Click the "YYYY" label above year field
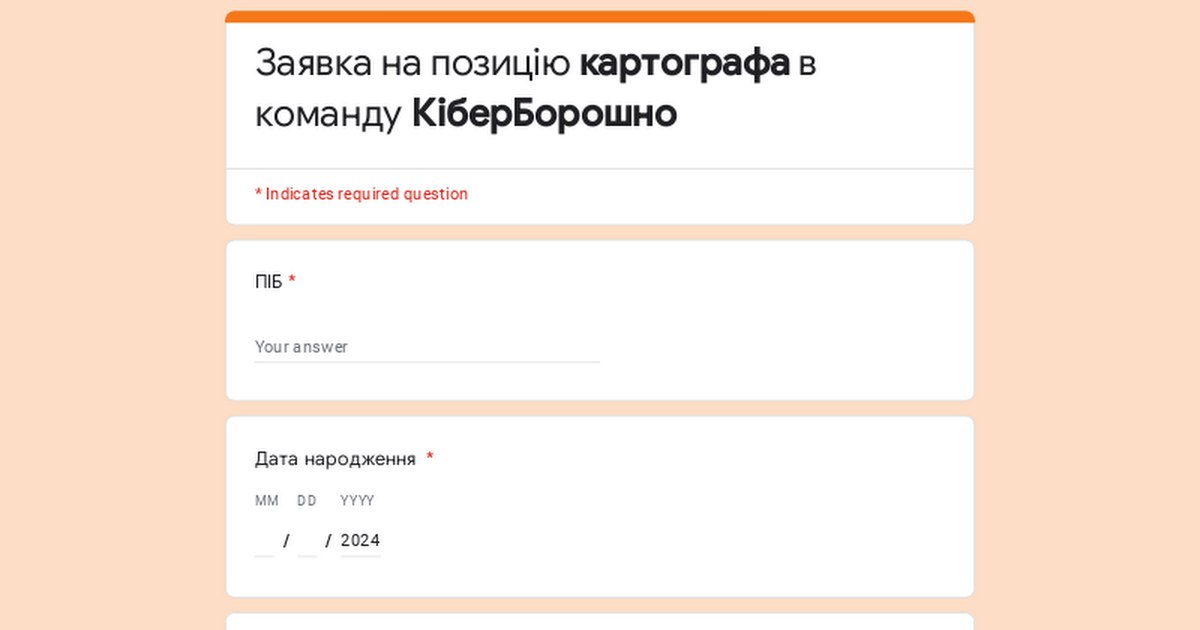This screenshot has width=1200, height=630. point(357,501)
